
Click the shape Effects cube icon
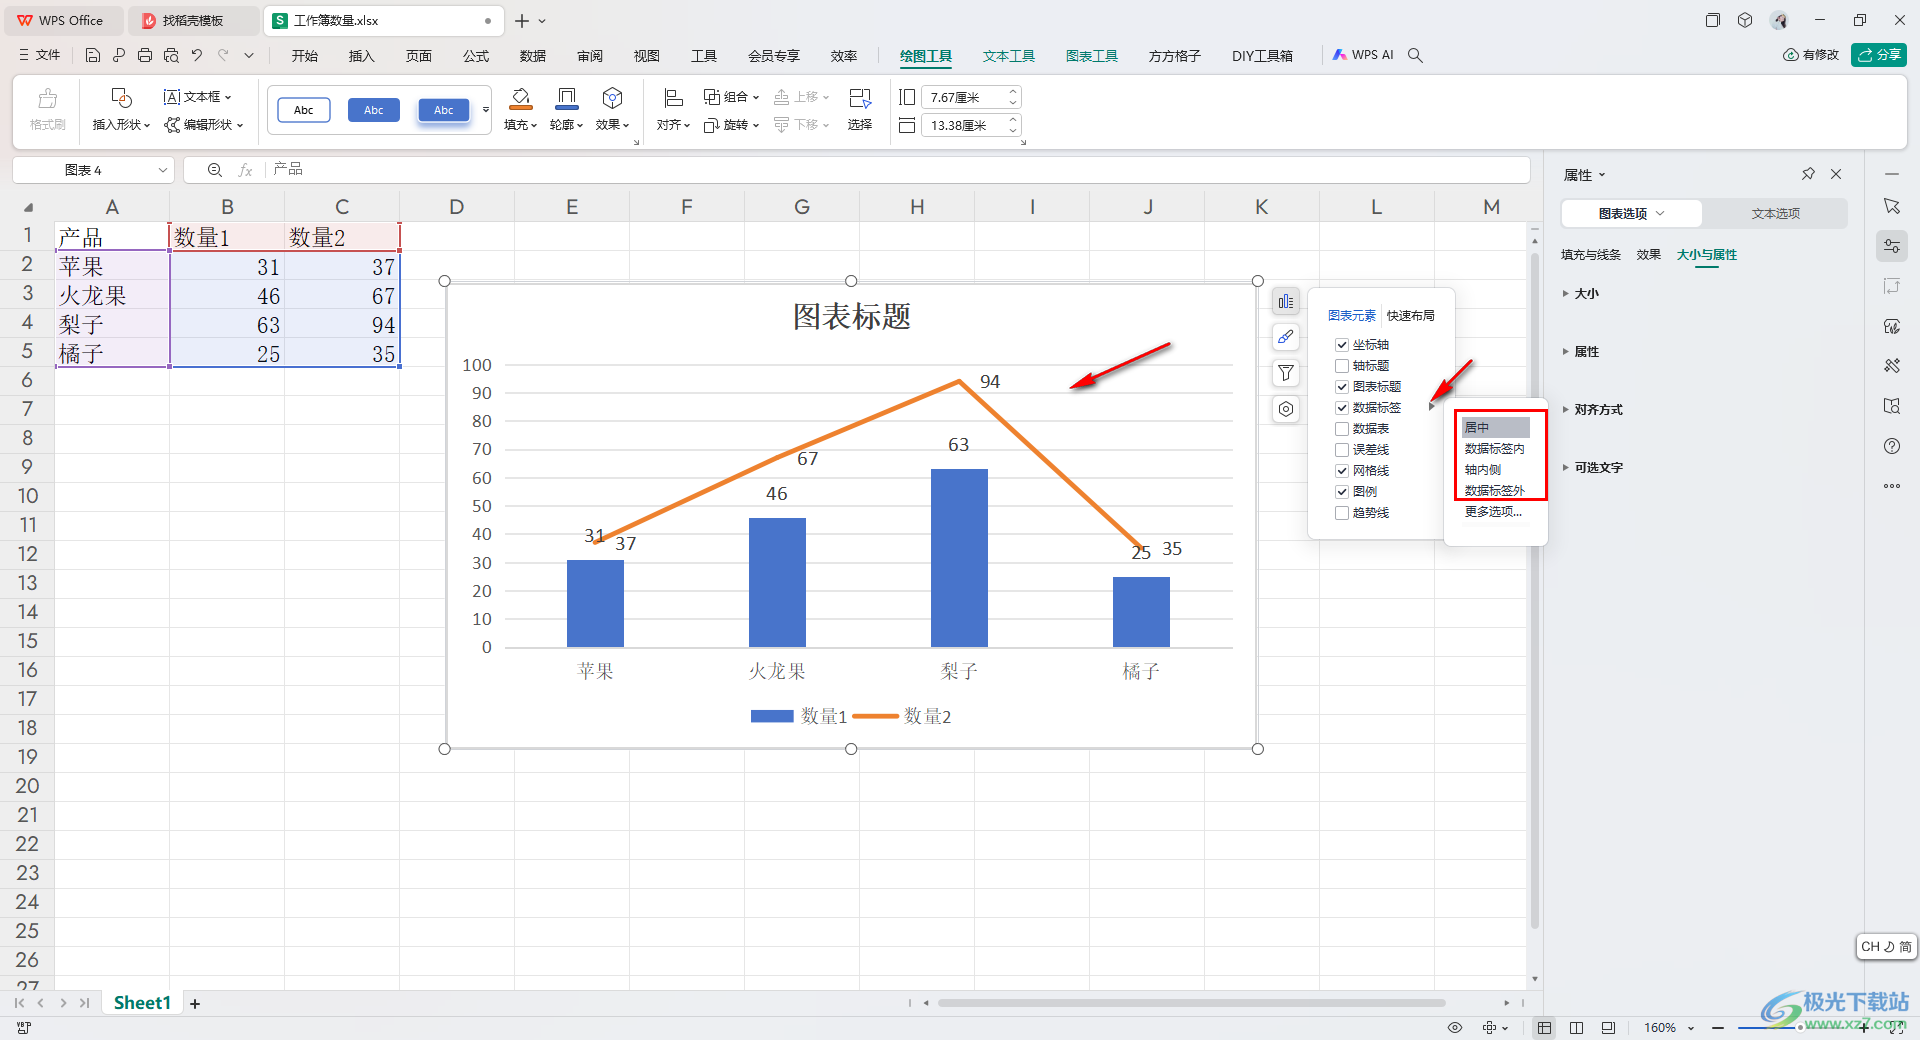click(x=612, y=98)
